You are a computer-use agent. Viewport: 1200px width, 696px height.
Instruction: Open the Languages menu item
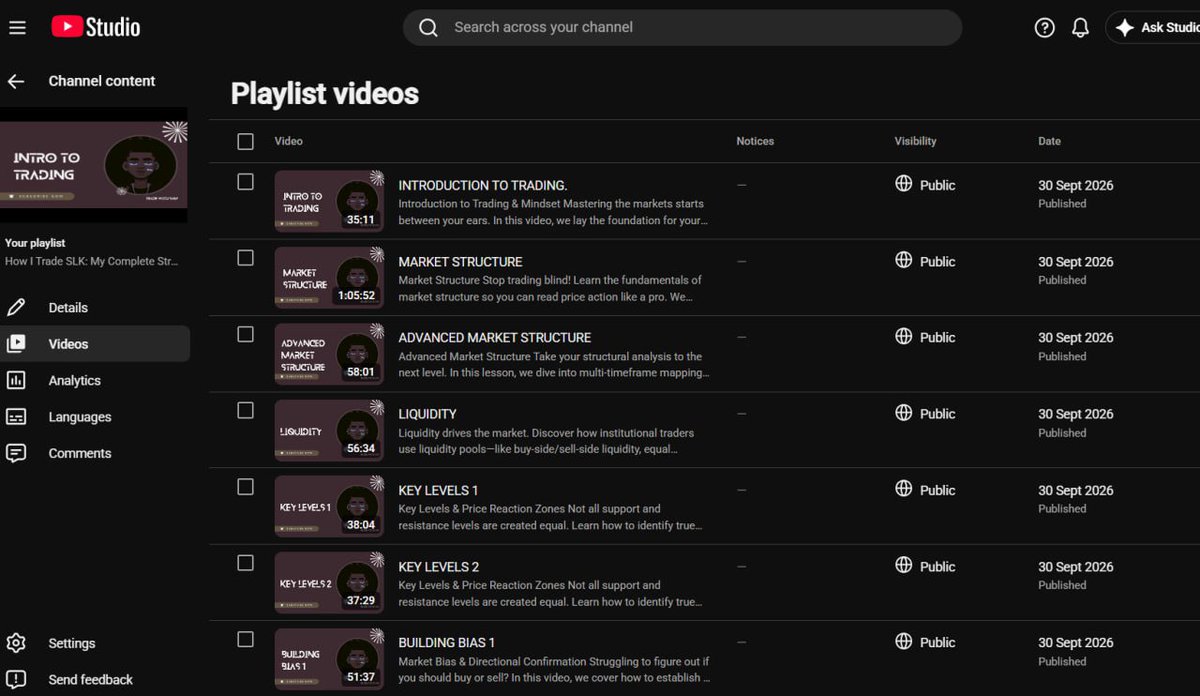(x=95, y=417)
